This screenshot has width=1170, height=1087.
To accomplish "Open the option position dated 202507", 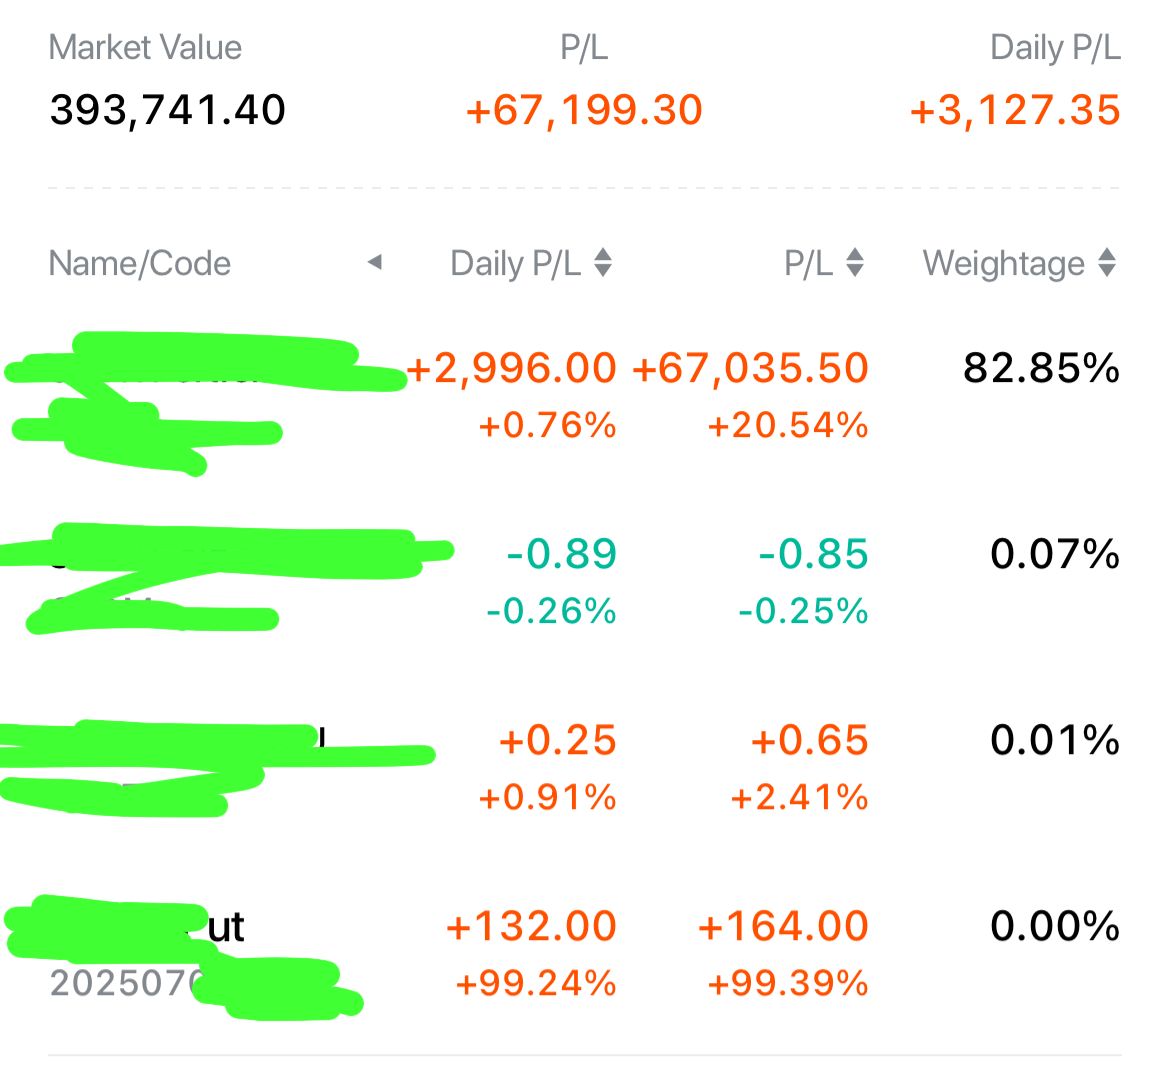I will tap(585, 955).
